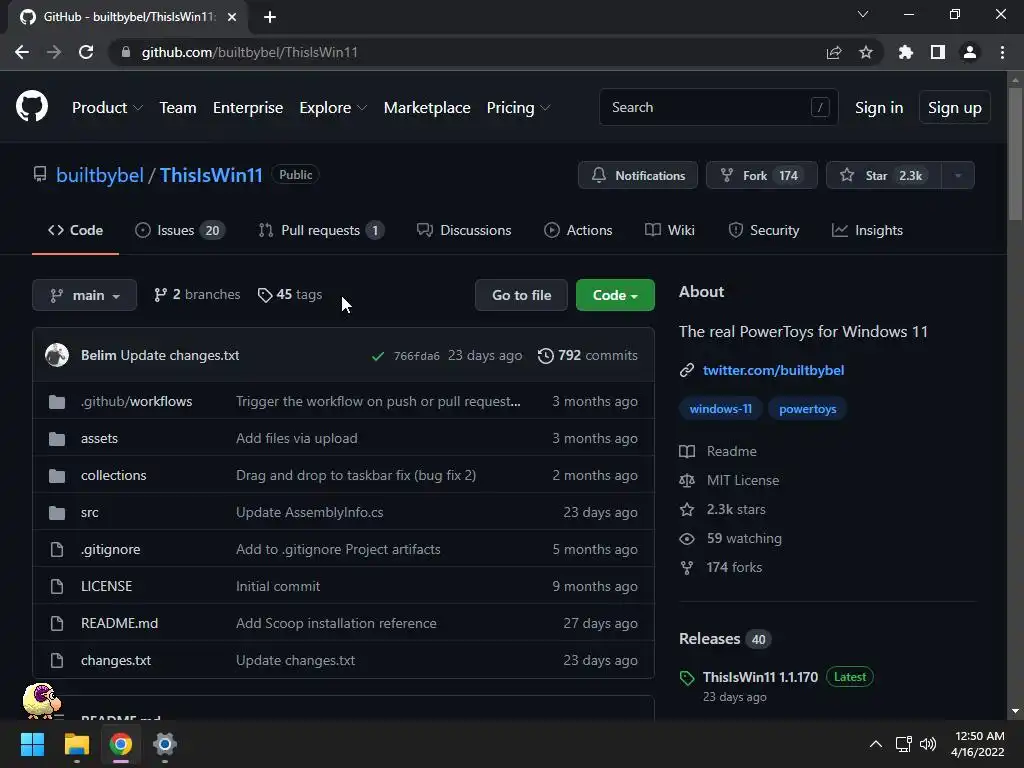Click Sign up button
The height and width of the screenshot is (768, 1024).
pyautogui.click(x=955, y=108)
